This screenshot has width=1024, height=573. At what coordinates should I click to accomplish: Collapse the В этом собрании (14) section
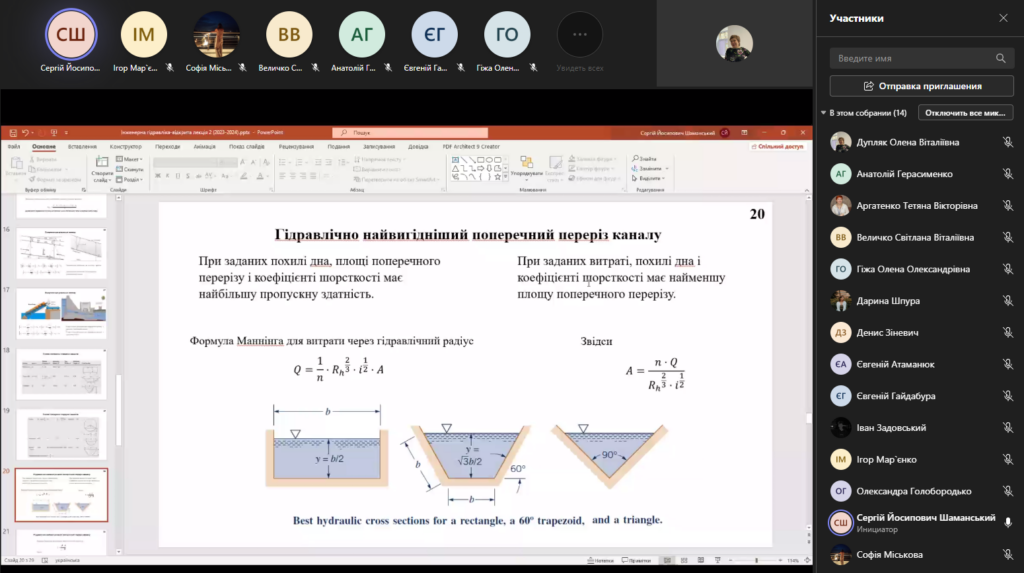824,113
